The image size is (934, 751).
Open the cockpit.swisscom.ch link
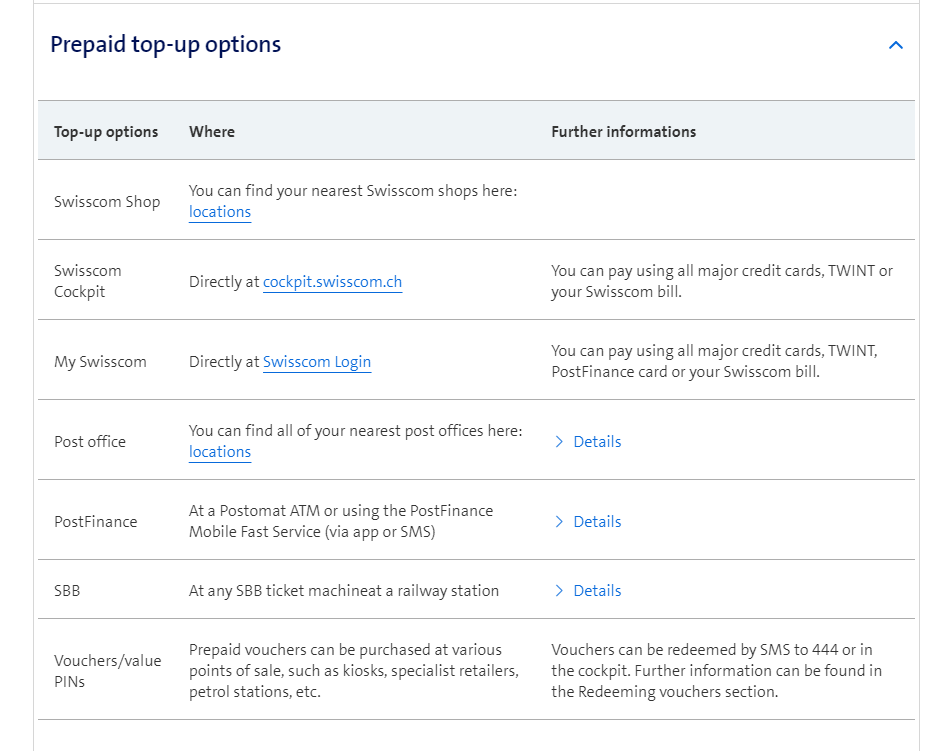pyautogui.click(x=332, y=282)
